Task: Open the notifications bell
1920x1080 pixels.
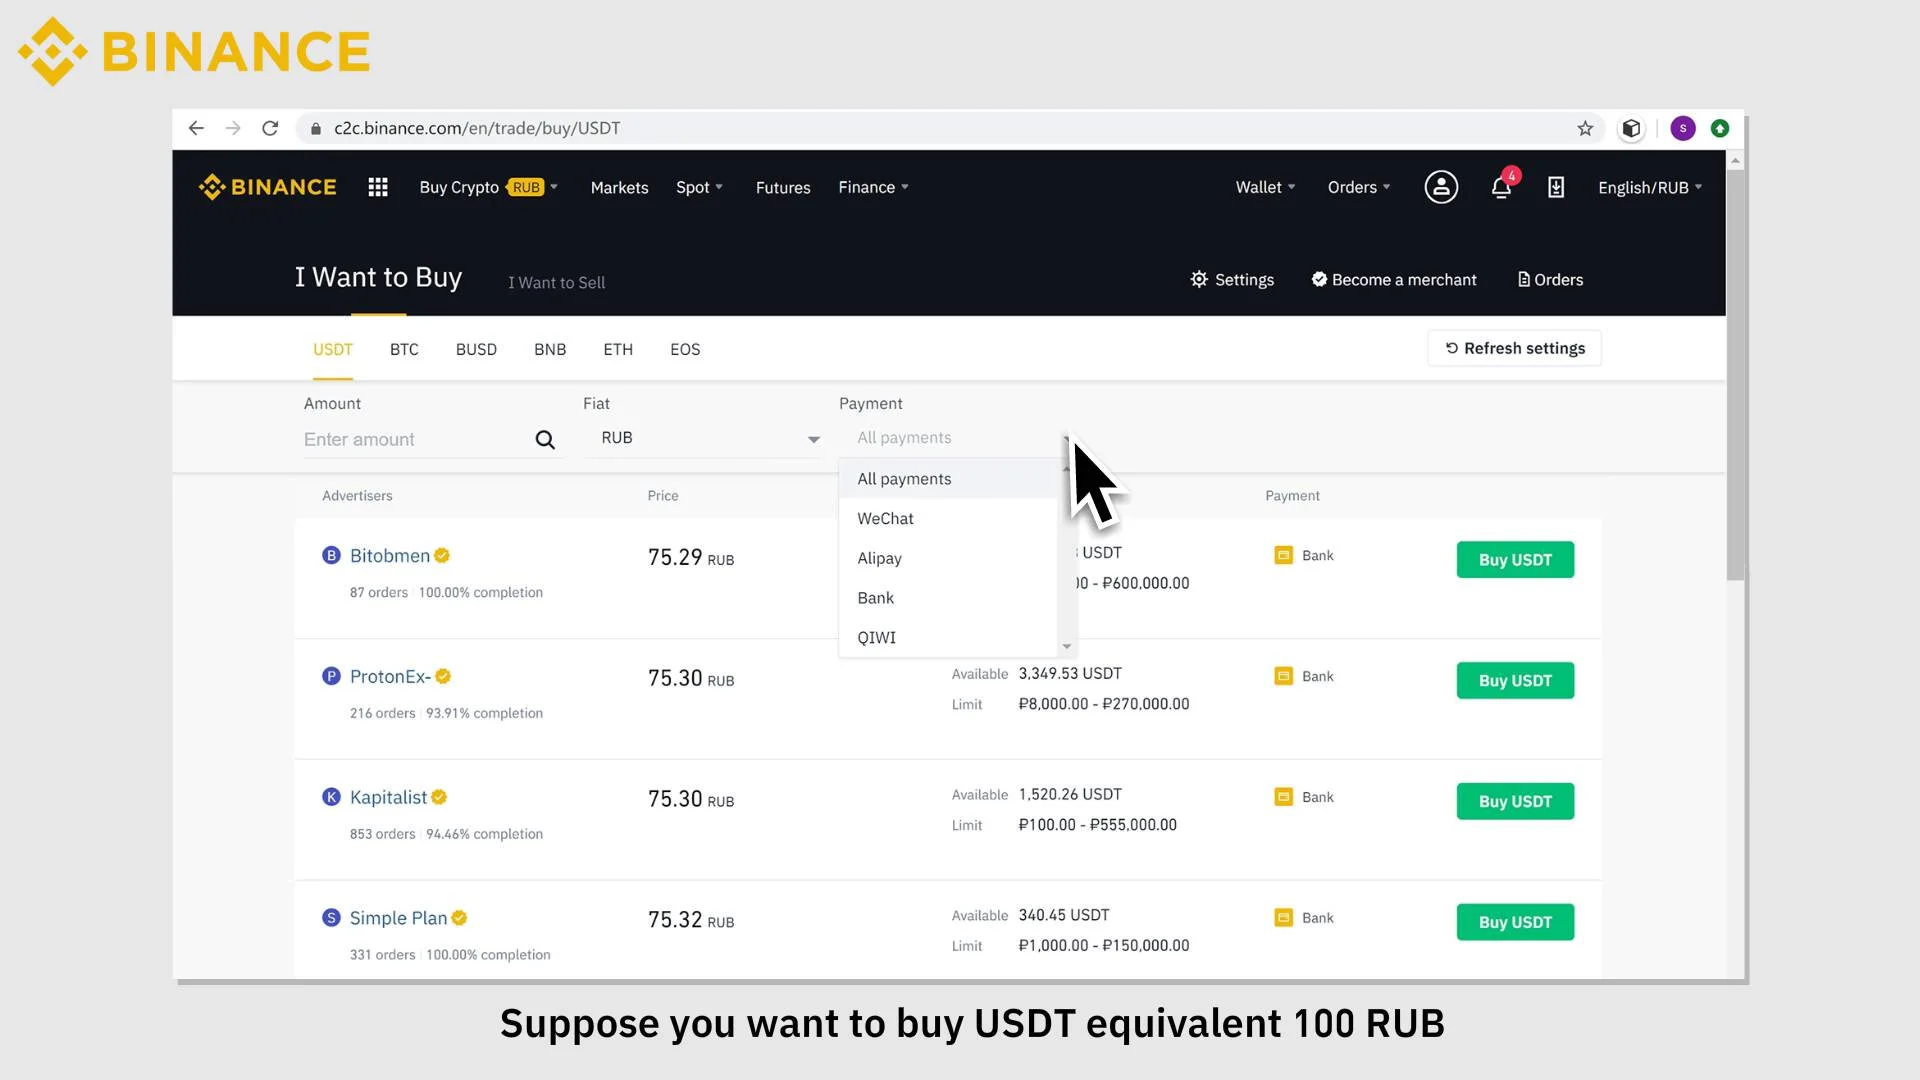Action: click(x=1501, y=187)
